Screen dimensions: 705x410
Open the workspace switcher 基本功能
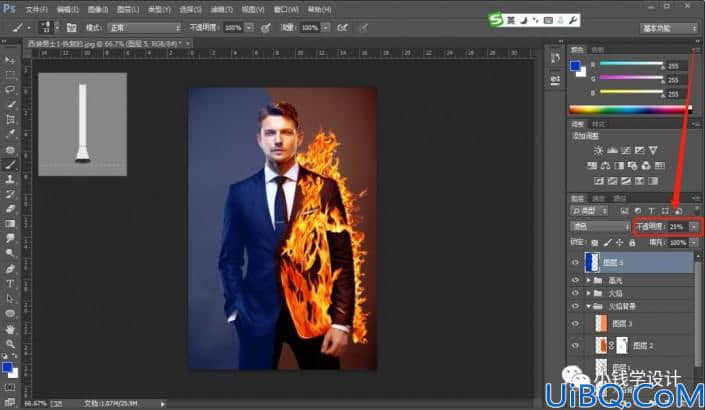(x=669, y=28)
